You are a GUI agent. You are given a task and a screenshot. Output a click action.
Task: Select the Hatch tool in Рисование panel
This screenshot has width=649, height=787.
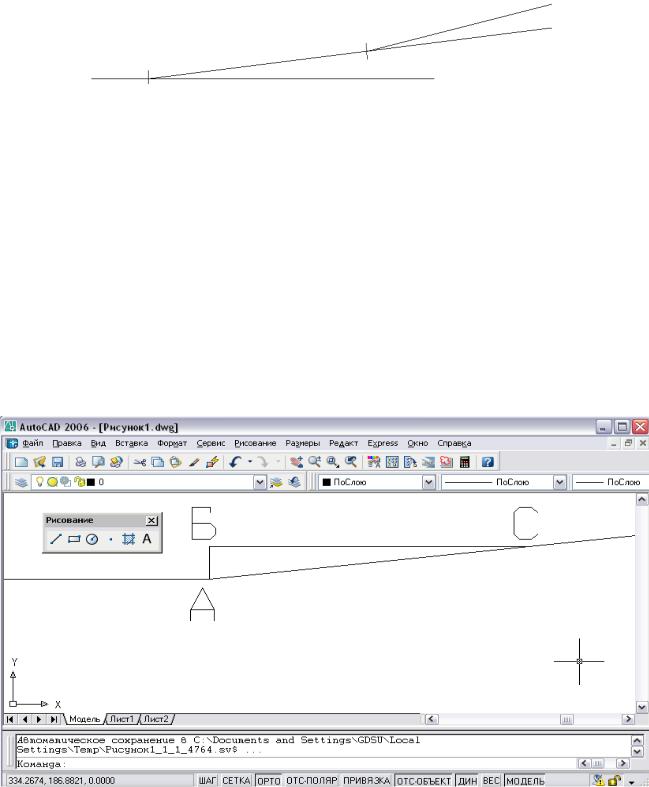(x=128, y=539)
